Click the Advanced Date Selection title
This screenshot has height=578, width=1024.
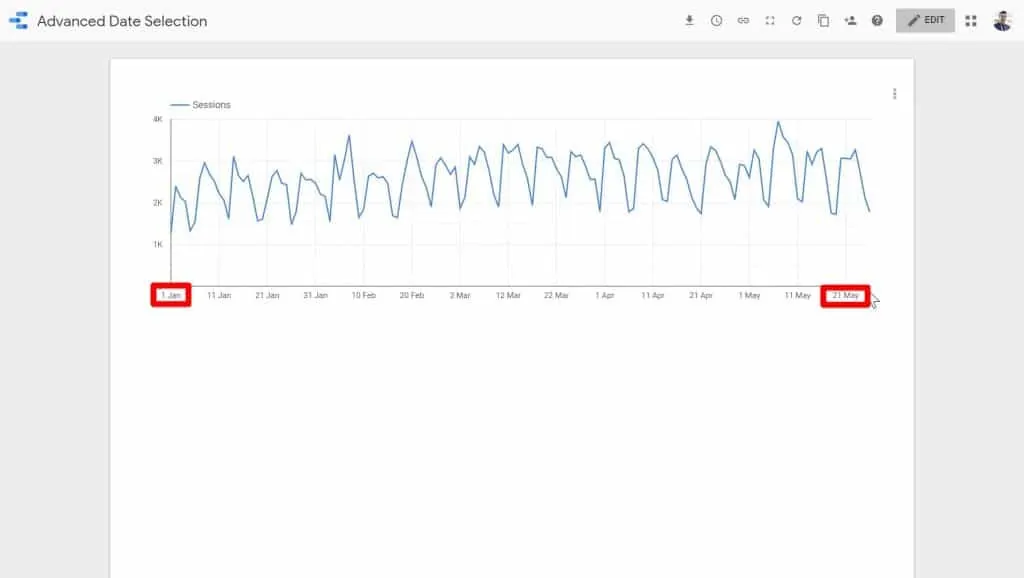coord(120,20)
